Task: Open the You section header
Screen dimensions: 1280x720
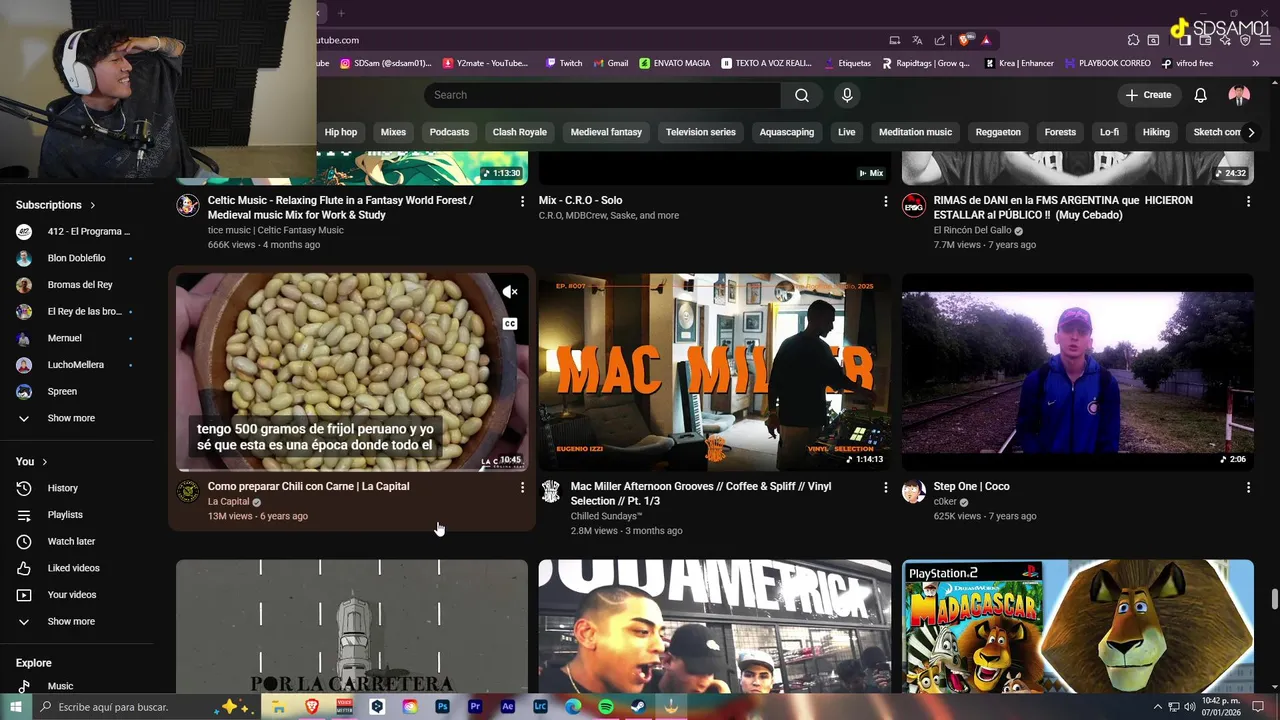Action: click(32, 462)
